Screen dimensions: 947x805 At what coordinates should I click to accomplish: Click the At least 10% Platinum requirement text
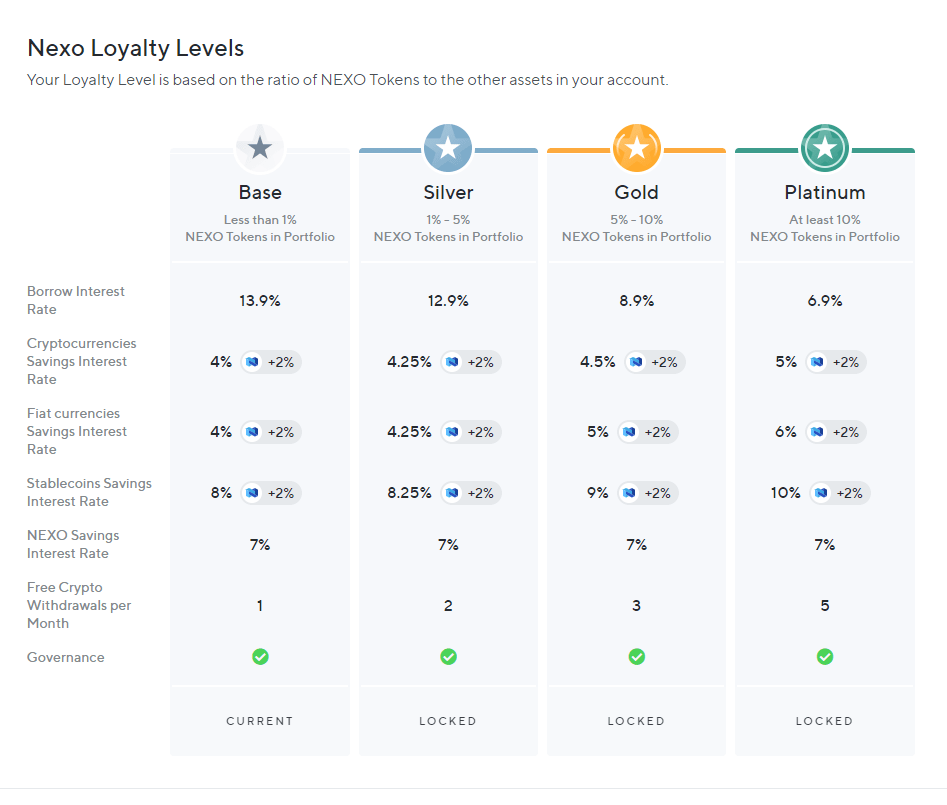tap(825, 220)
